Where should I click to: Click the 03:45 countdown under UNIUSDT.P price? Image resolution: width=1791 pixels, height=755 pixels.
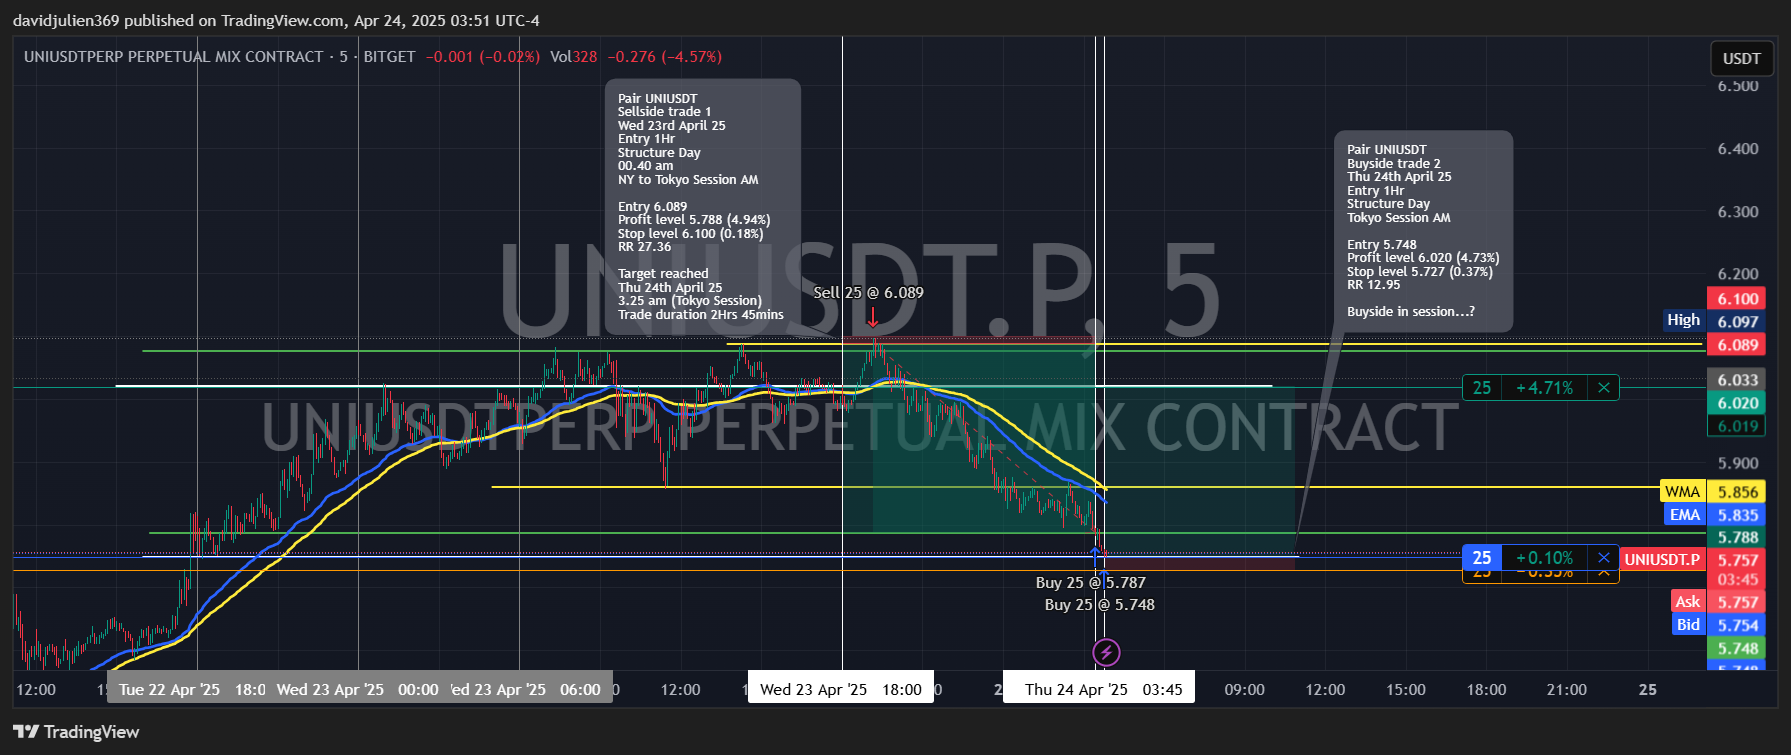point(1738,580)
